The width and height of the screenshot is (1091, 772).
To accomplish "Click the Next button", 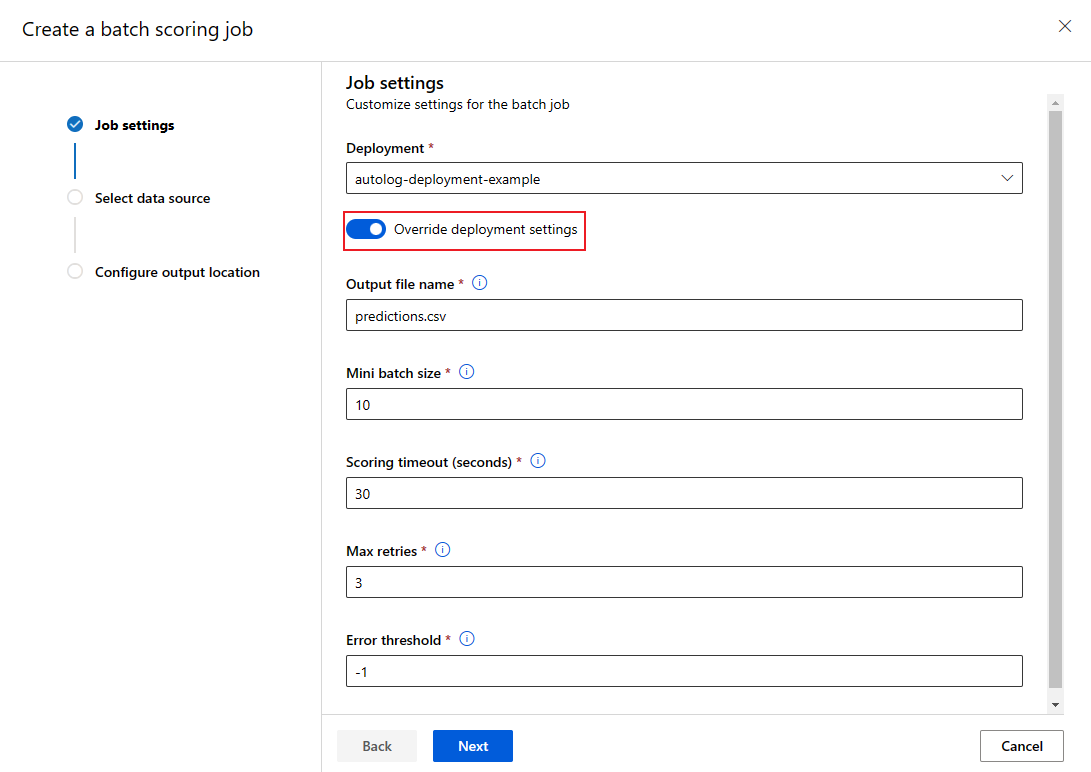I will click(472, 745).
